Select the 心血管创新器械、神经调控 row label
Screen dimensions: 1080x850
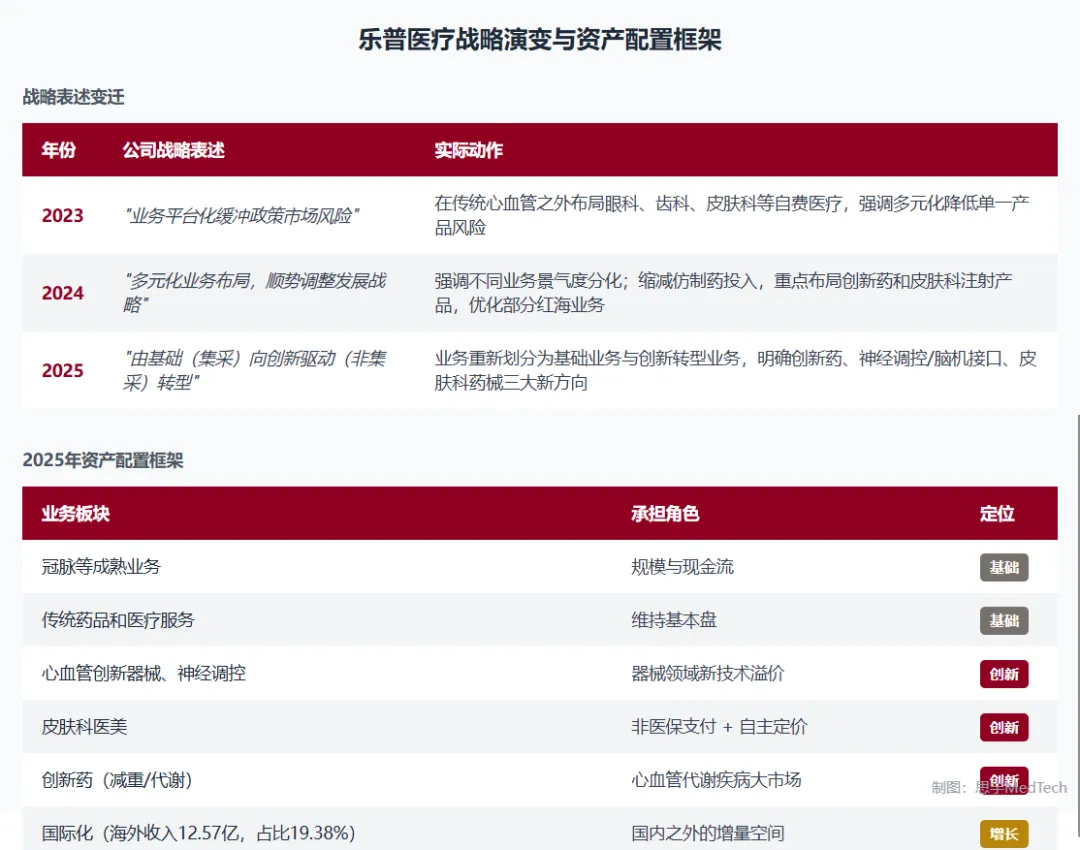143,674
